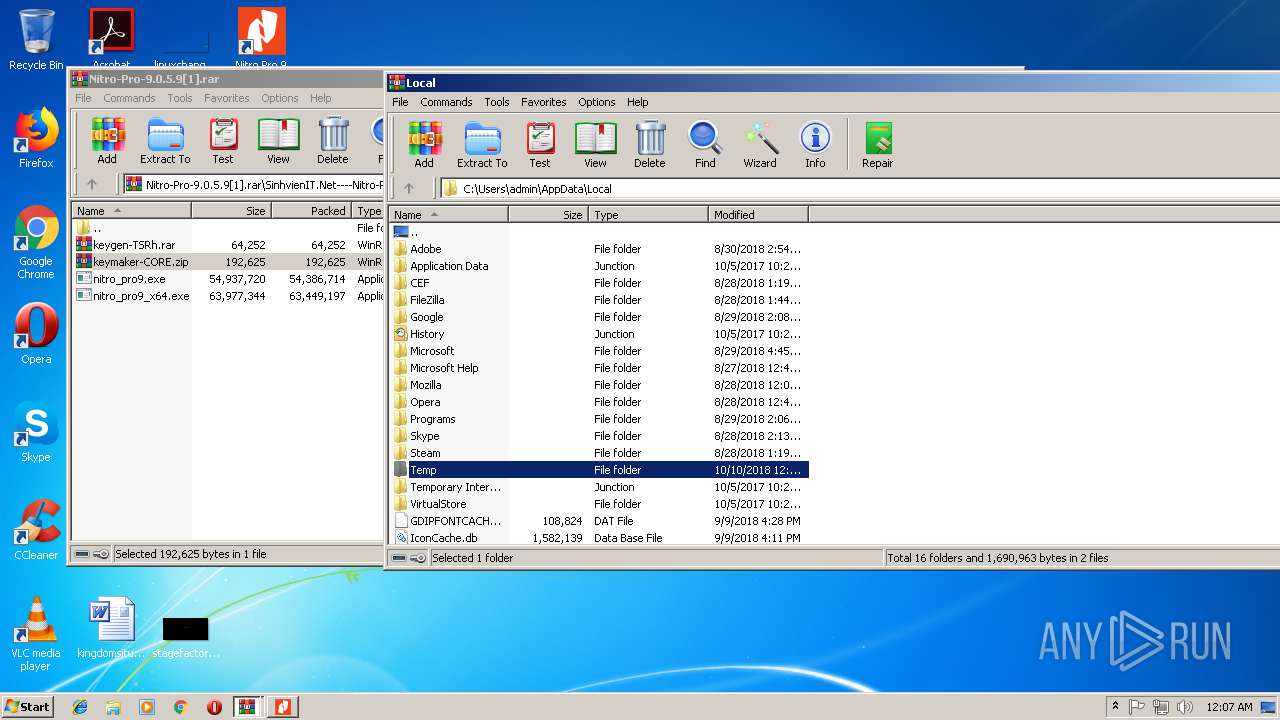This screenshot has height=720, width=1280.
Task: Select Opera desktop shortcut
Action: click(36, 334)
